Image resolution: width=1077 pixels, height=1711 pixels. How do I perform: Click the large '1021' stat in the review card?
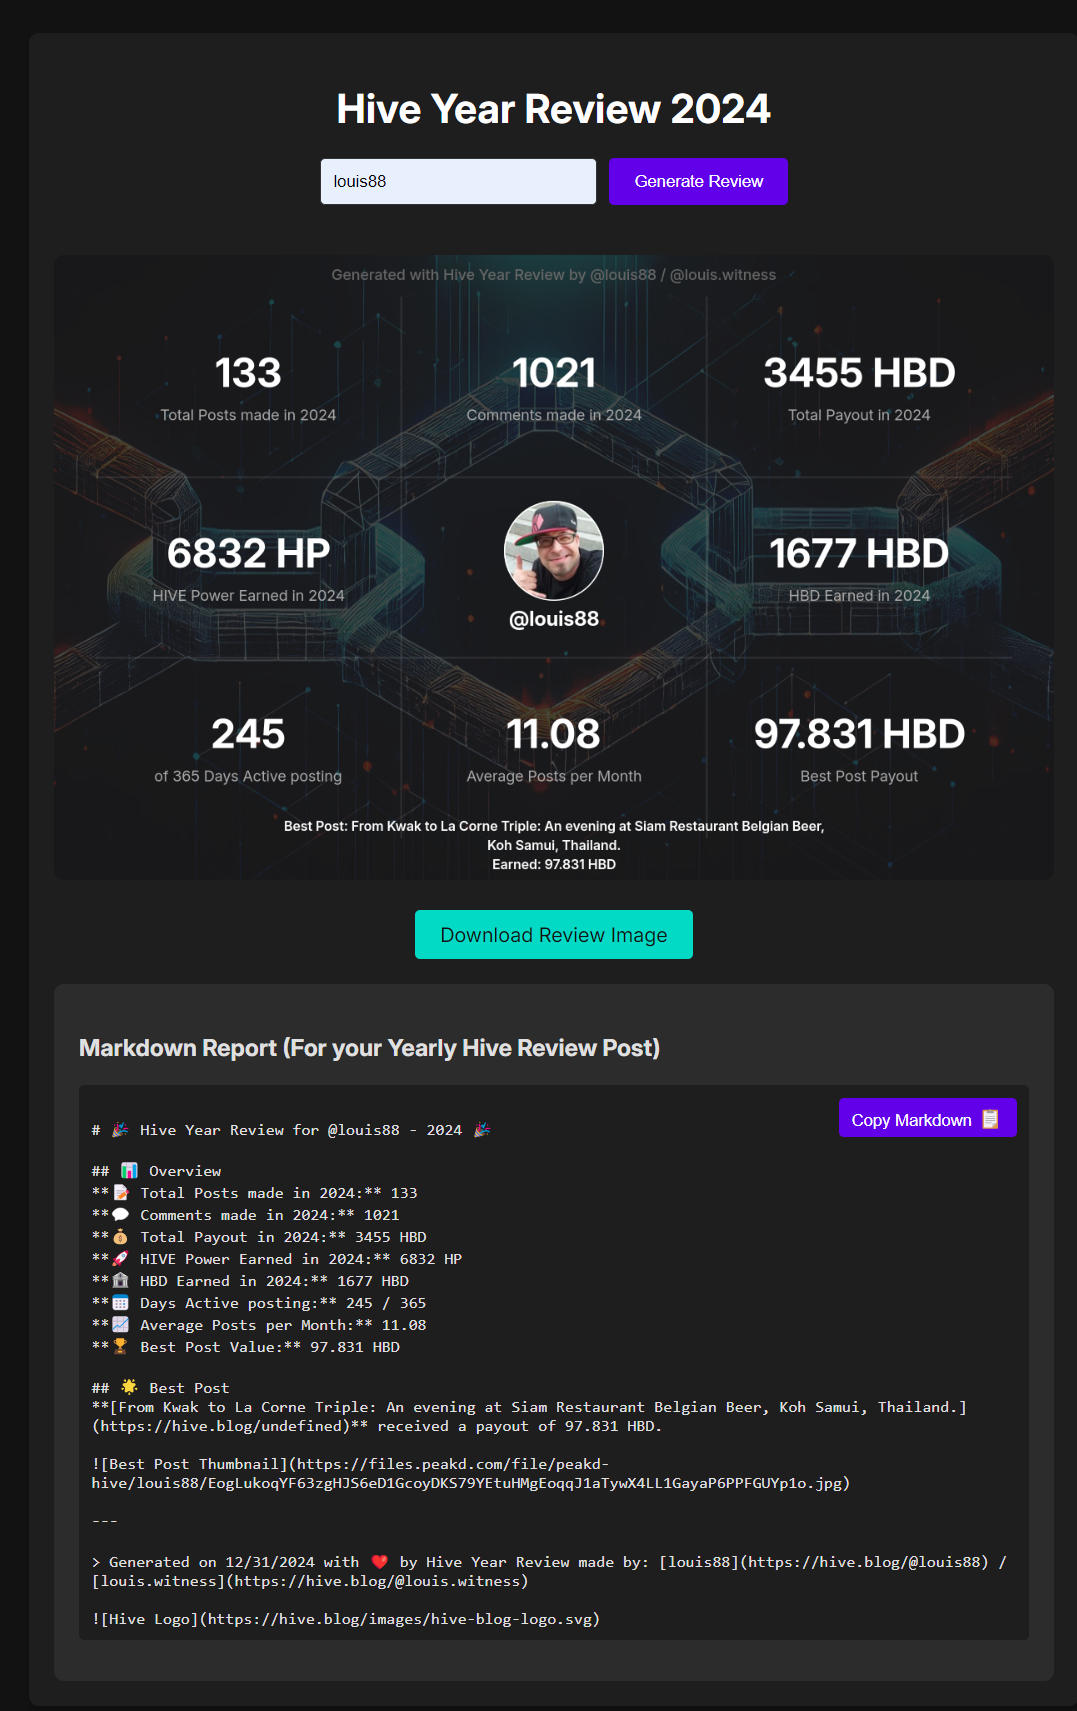pos(554,373)
